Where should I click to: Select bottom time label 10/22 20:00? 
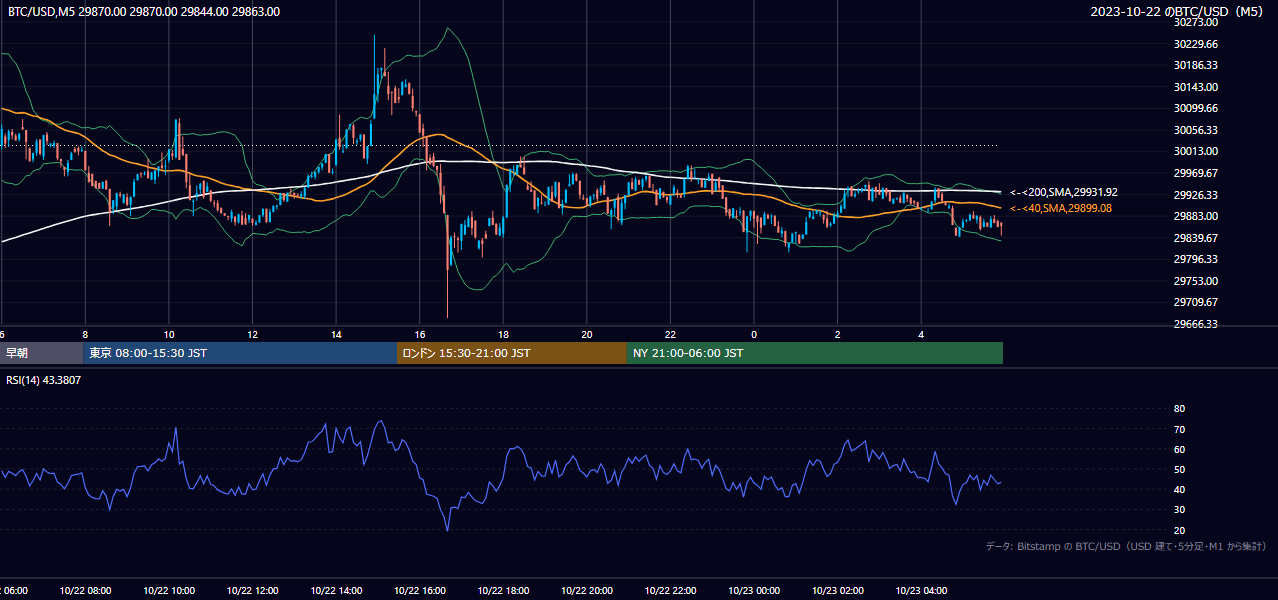click(586, 590)
